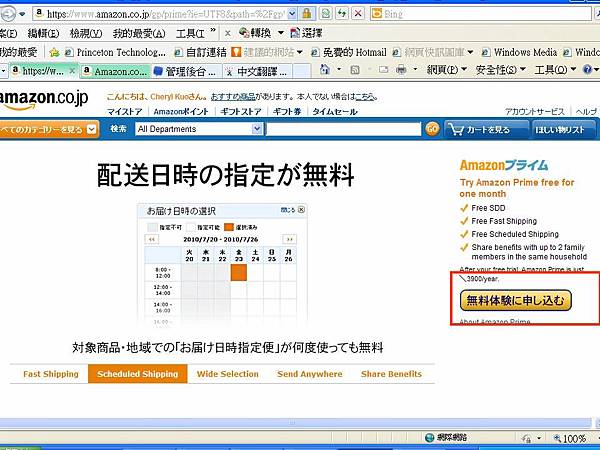Image resolution: width=600 pixels, height=450 pixels.
Task: Open the ギフトストア link
Action: (241, 112)
